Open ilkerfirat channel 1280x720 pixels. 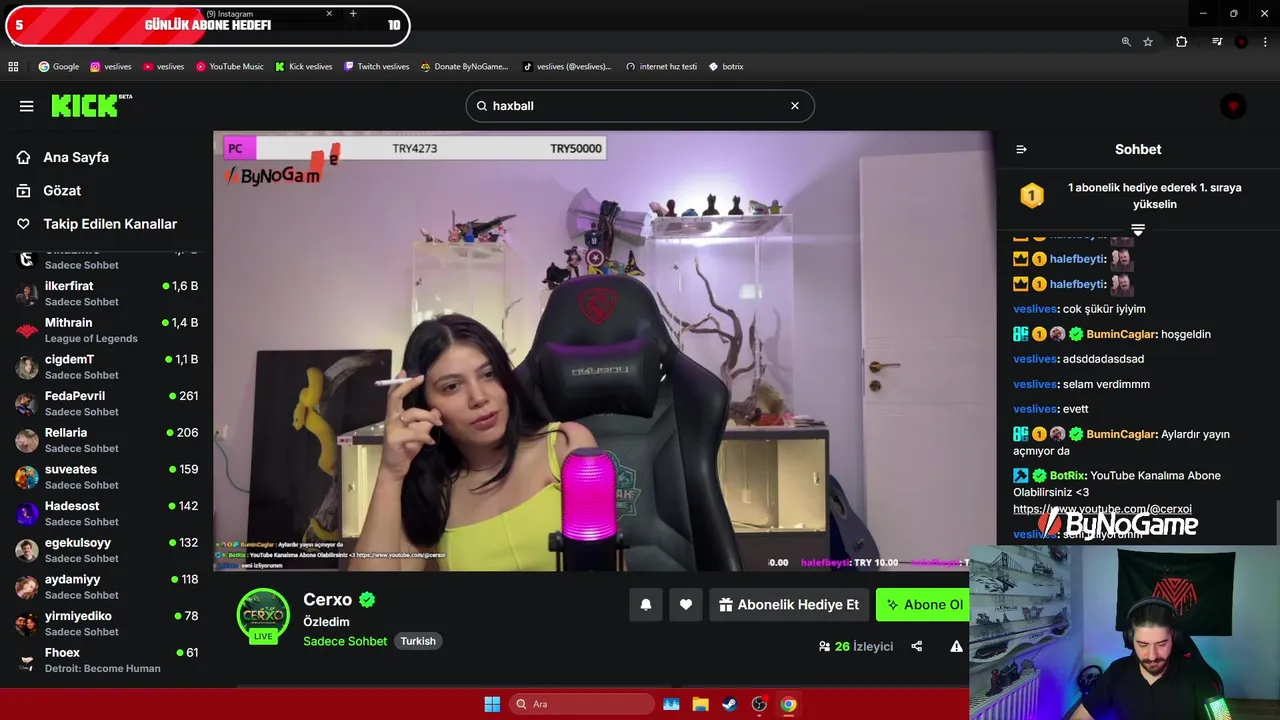(x=106, y=293)
